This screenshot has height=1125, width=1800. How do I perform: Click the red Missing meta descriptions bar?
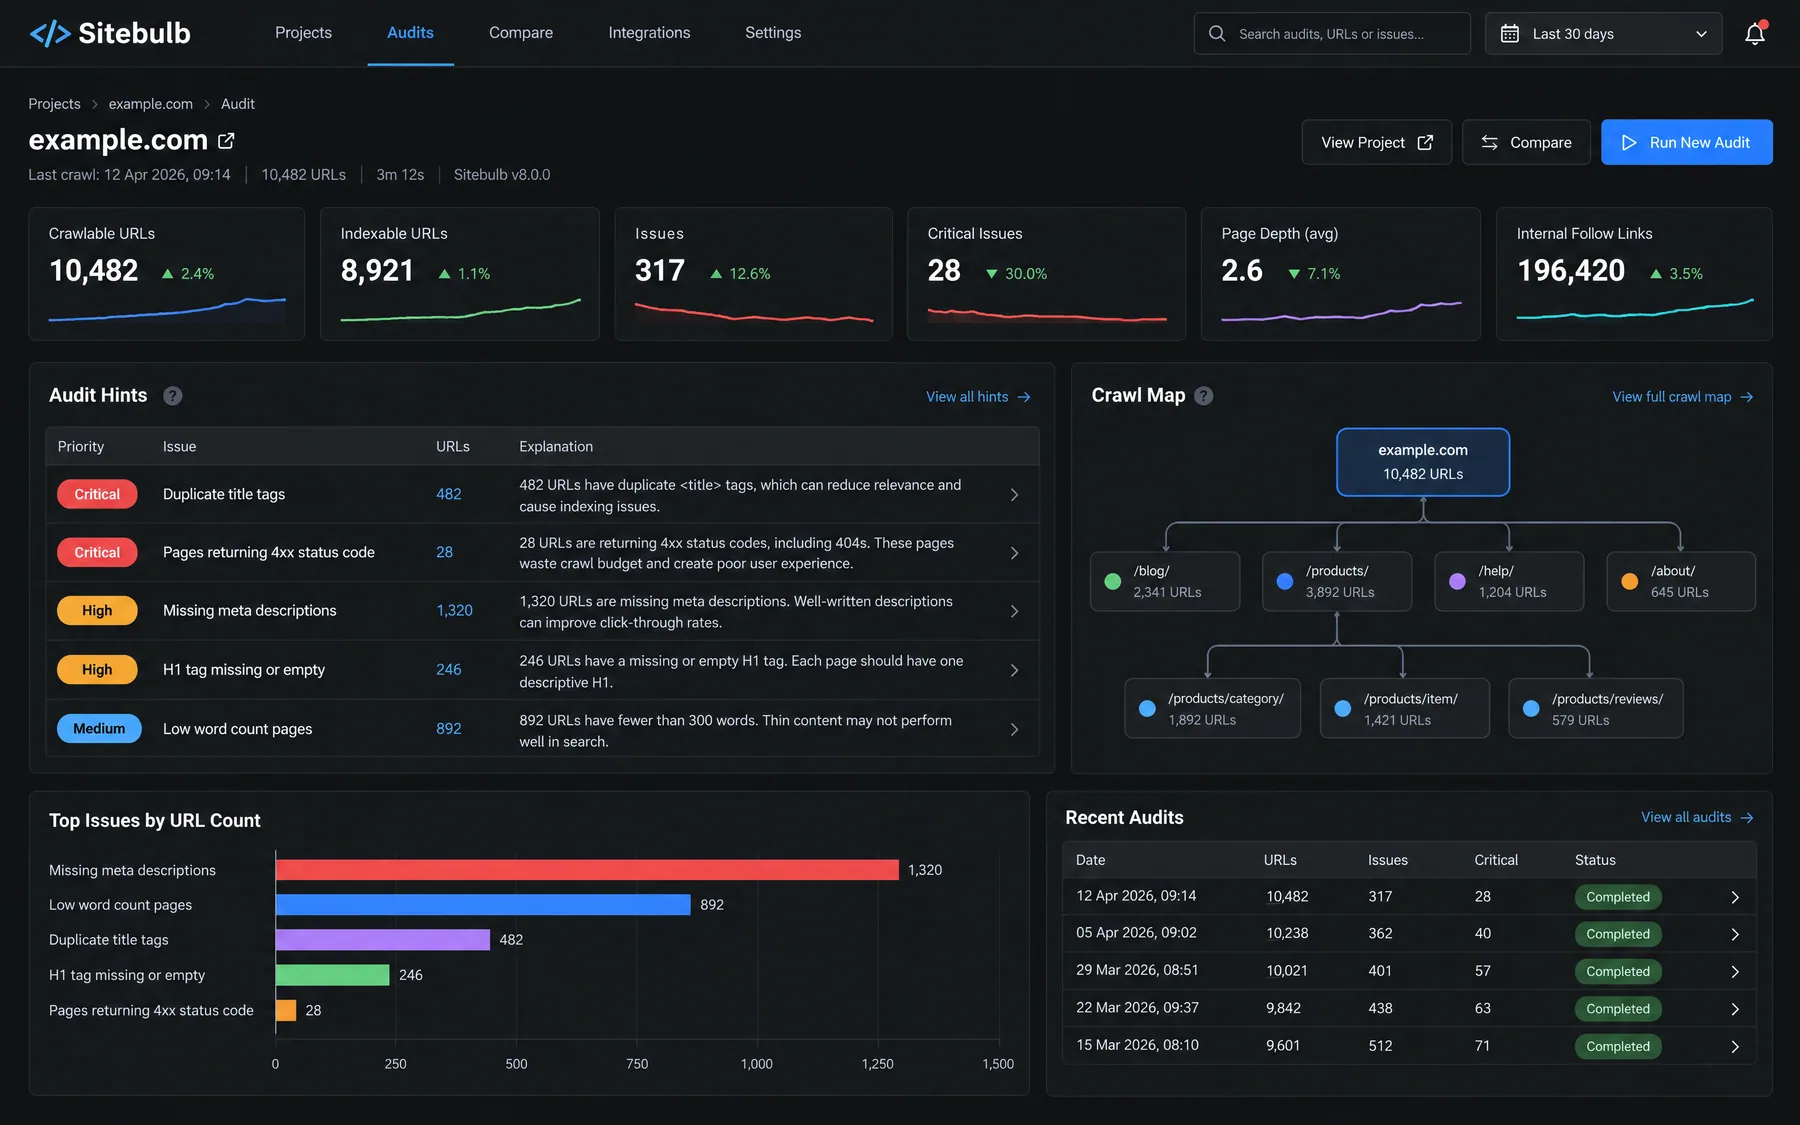[587, 870]
